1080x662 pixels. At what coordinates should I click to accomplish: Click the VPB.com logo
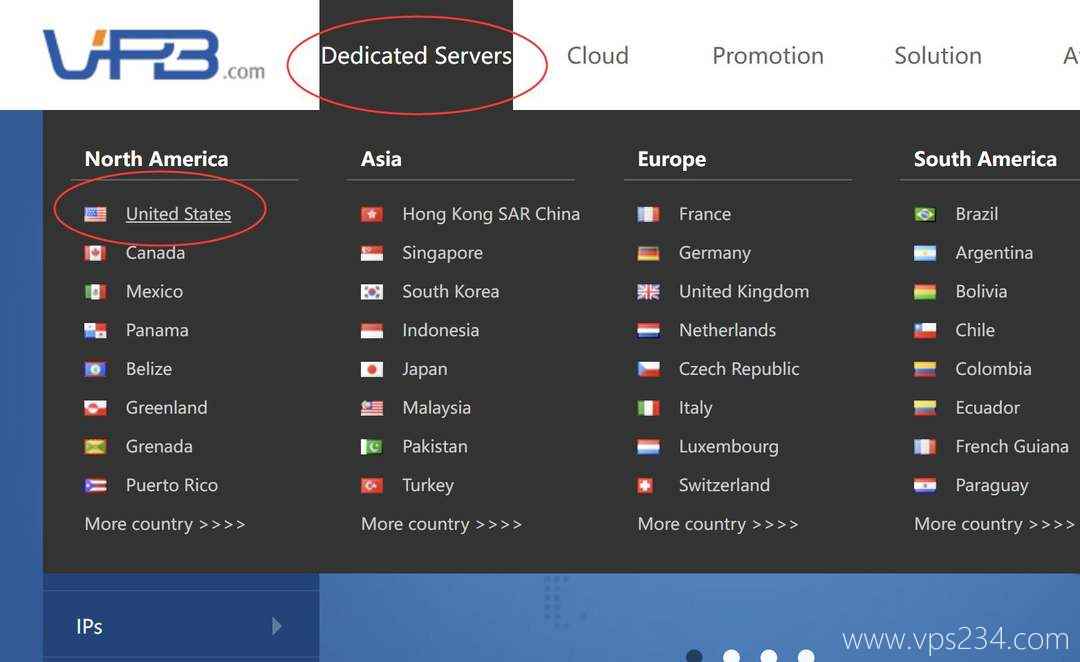pyautogui.click(x=154, y=55)
